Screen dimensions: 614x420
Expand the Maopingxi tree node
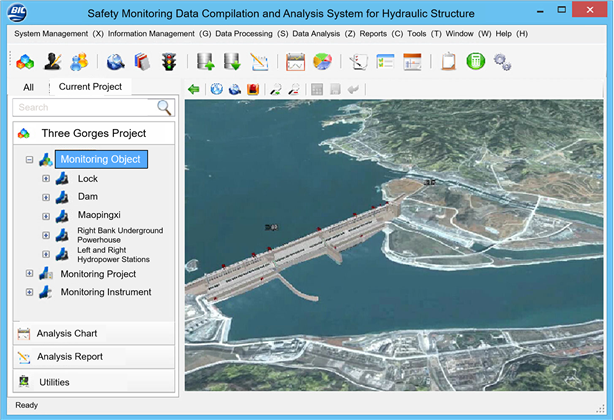pos(46,216)
